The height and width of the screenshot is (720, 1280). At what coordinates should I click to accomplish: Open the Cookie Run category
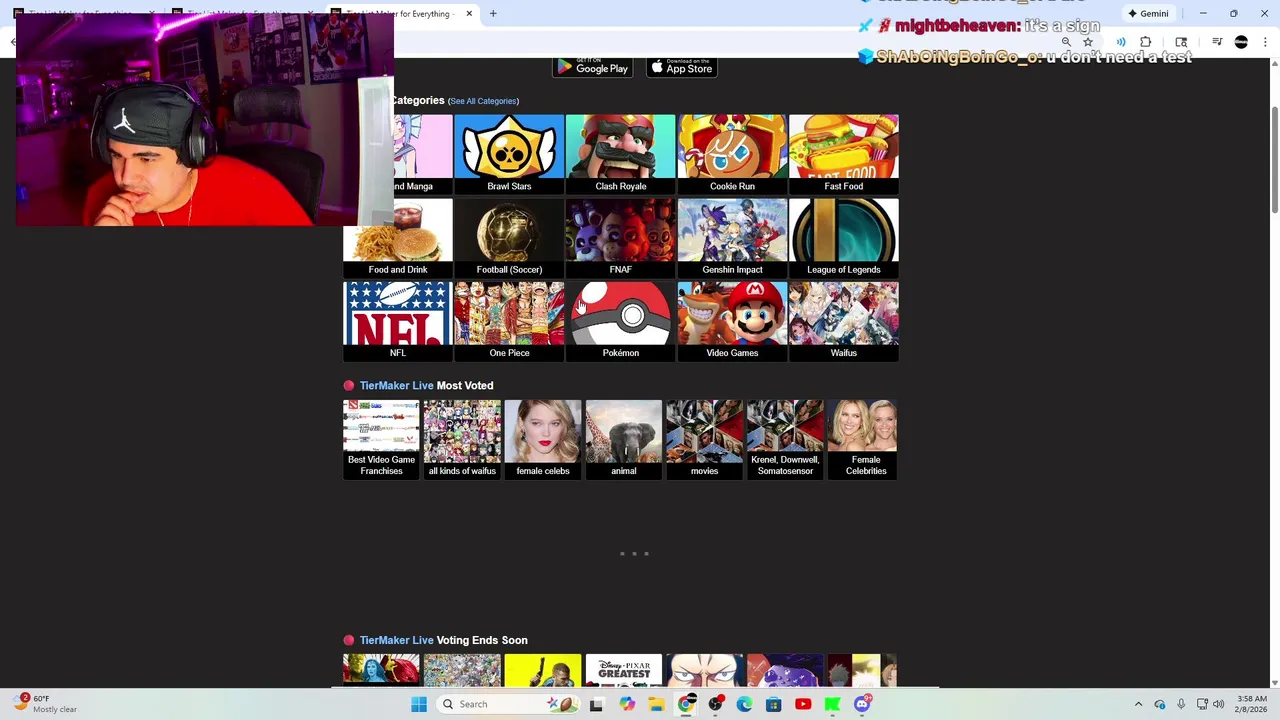click(732, 154)
